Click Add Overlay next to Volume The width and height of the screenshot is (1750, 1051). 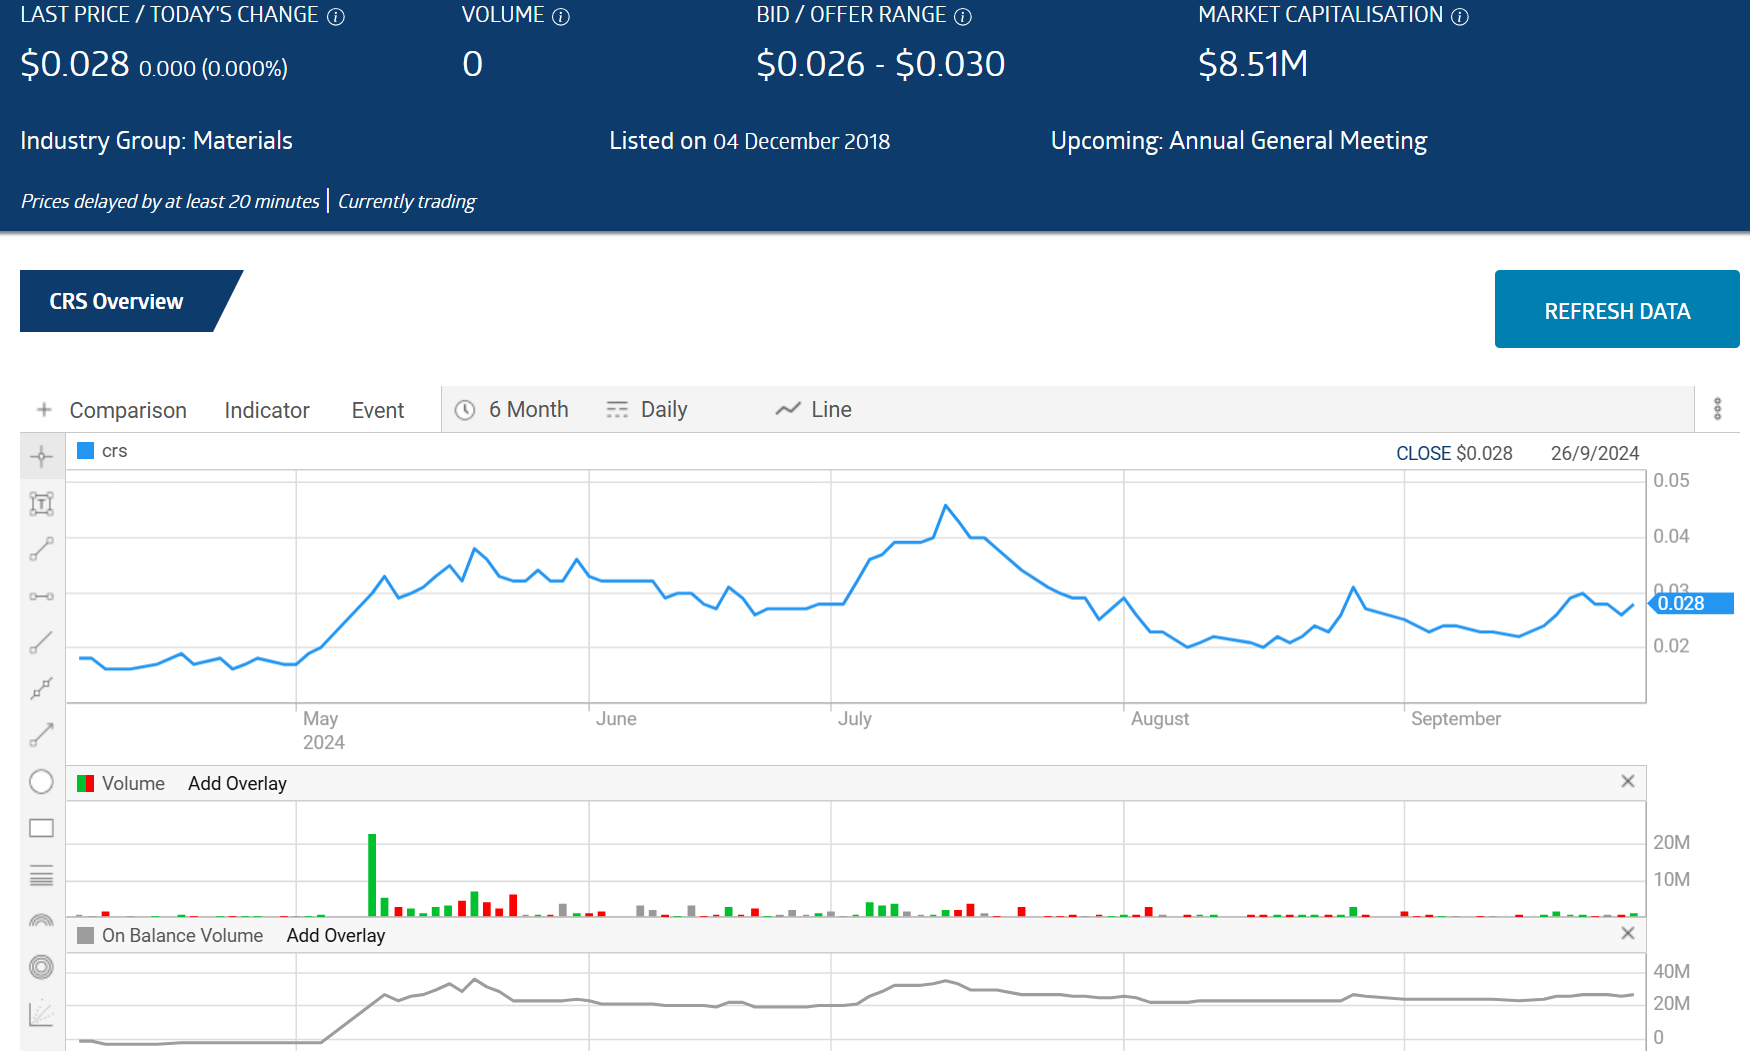tap(237, 783)
